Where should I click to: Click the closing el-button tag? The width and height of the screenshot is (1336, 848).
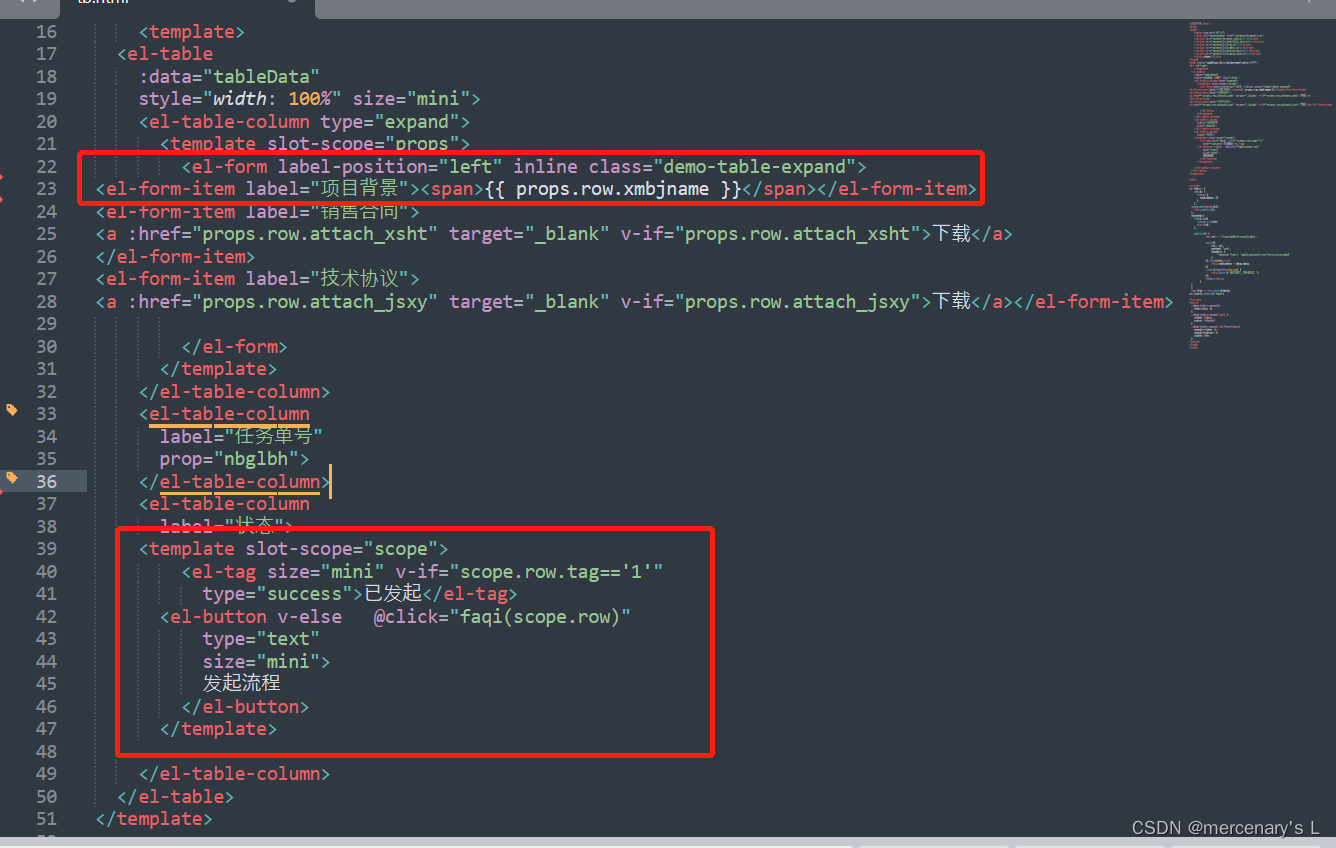[245, 706]
